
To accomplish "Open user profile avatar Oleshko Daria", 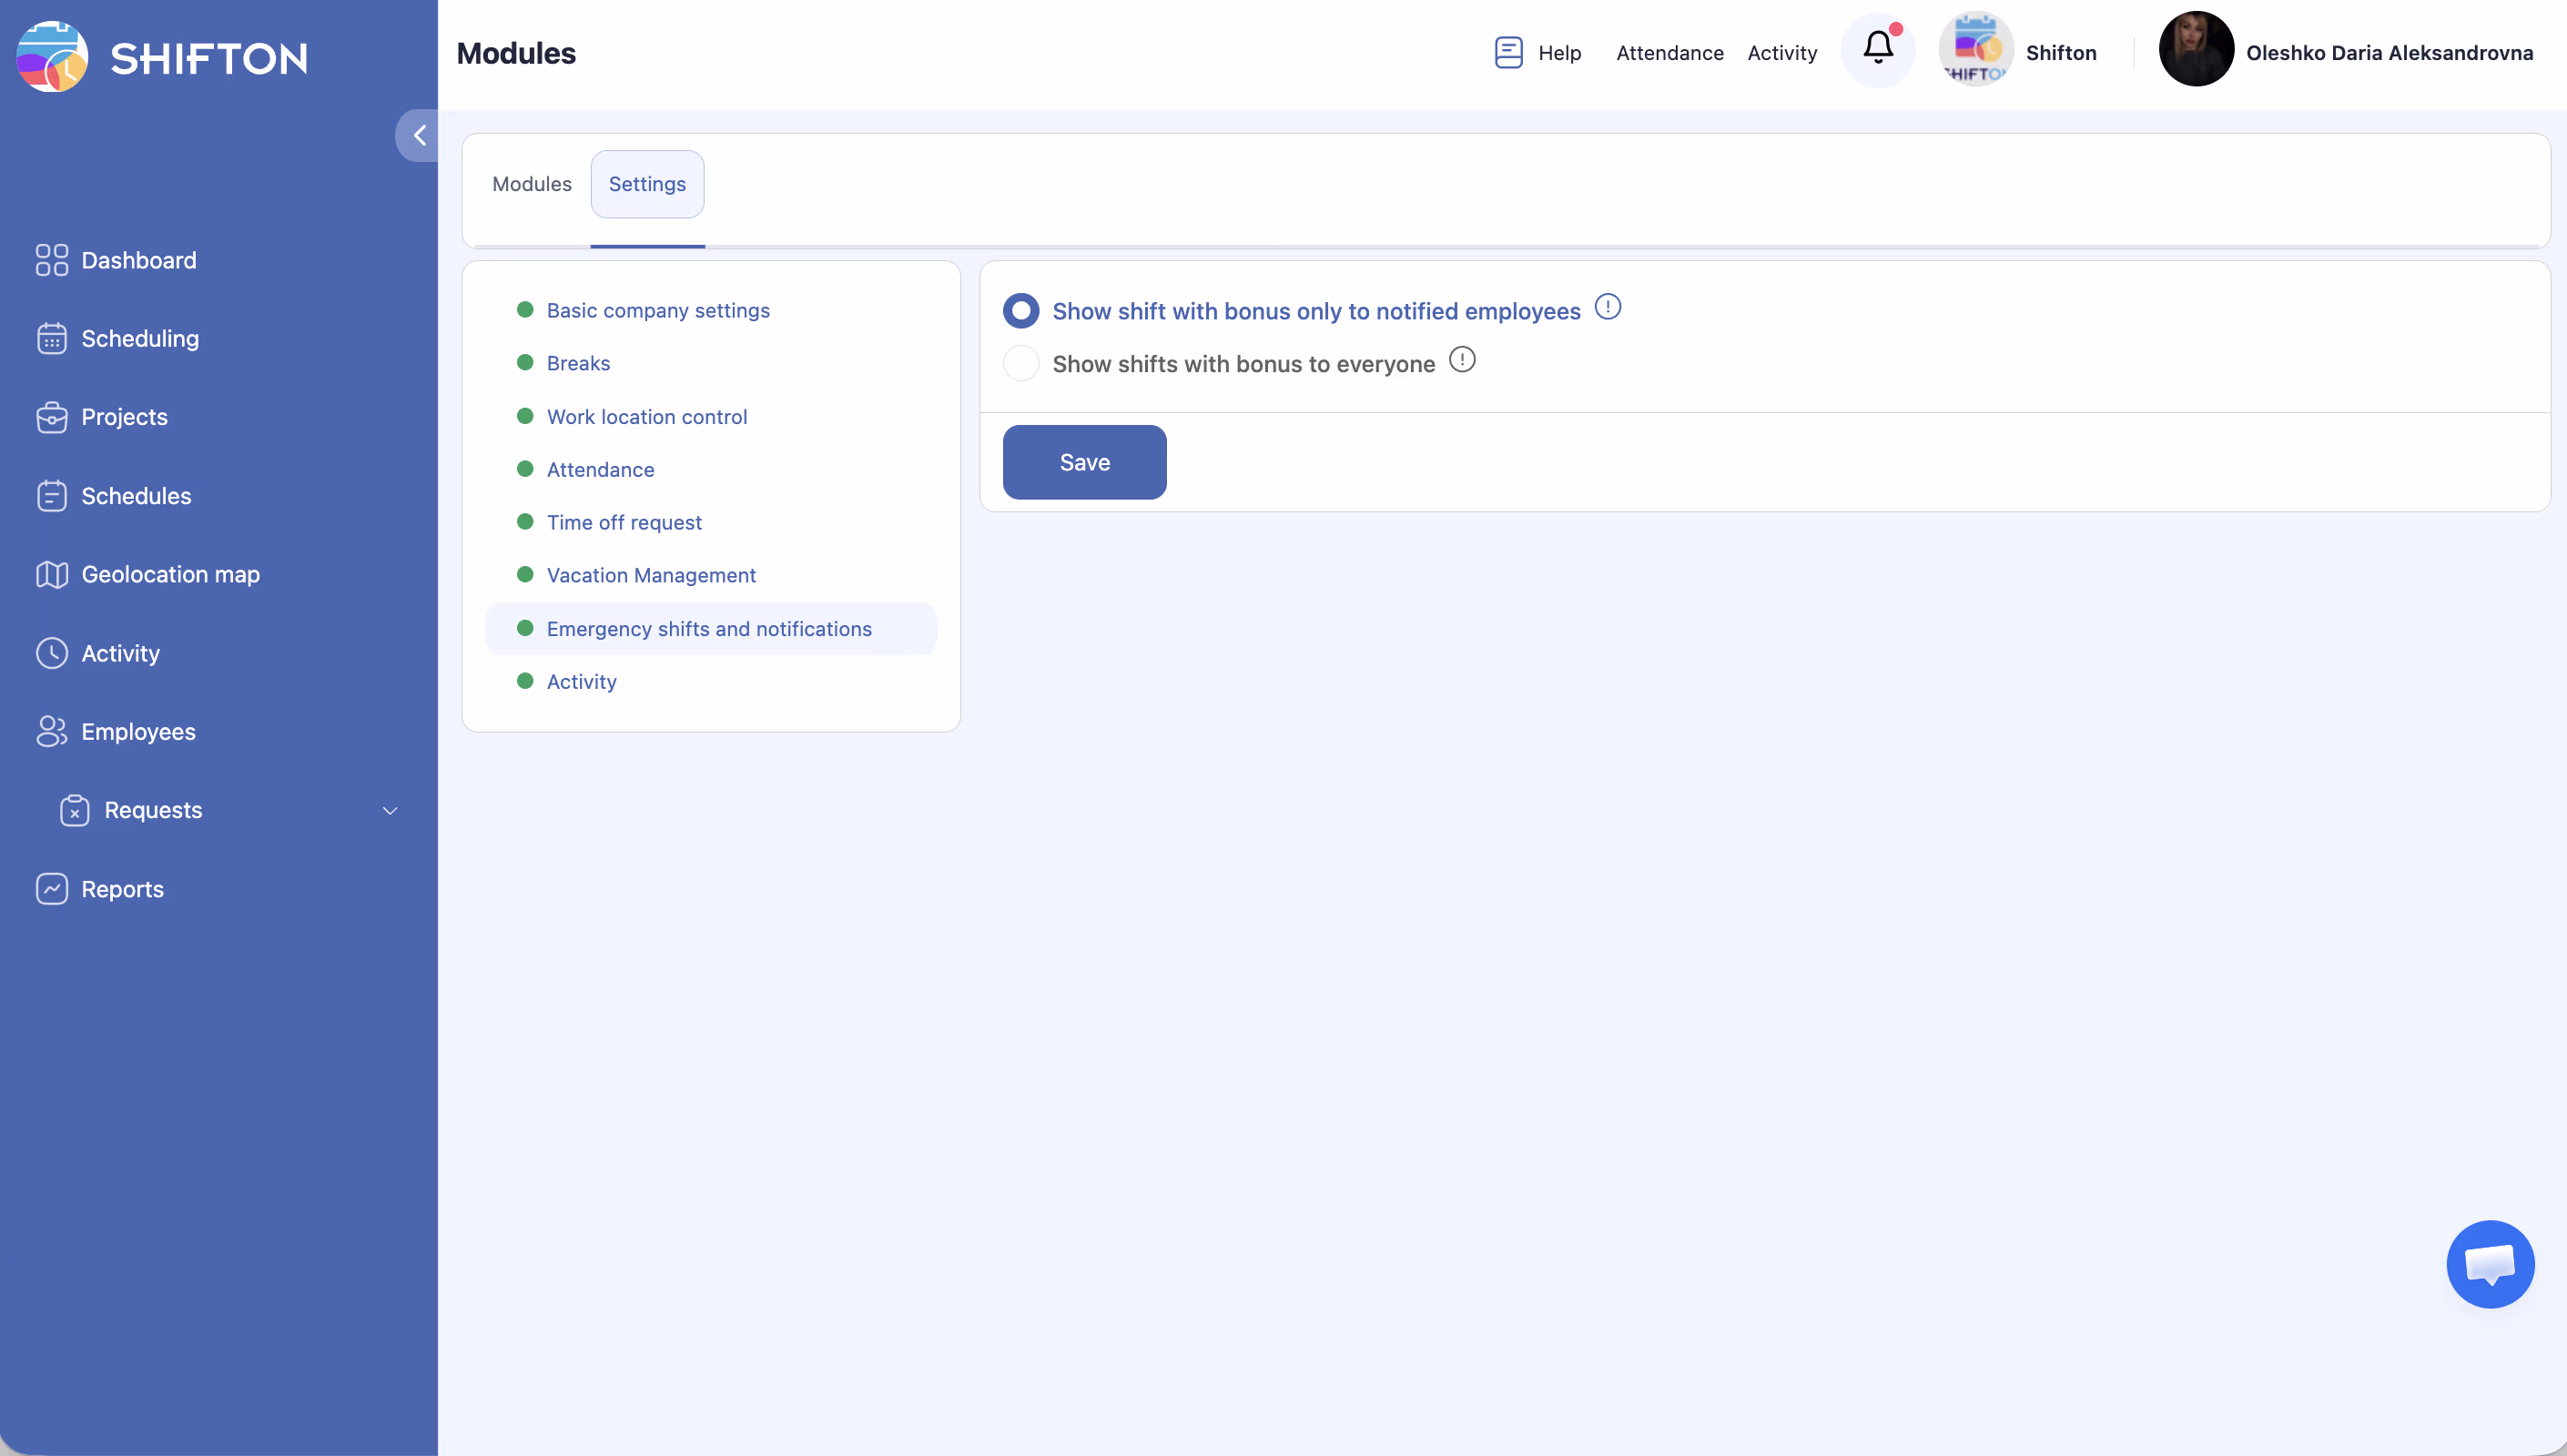I will click(2195, 50).
